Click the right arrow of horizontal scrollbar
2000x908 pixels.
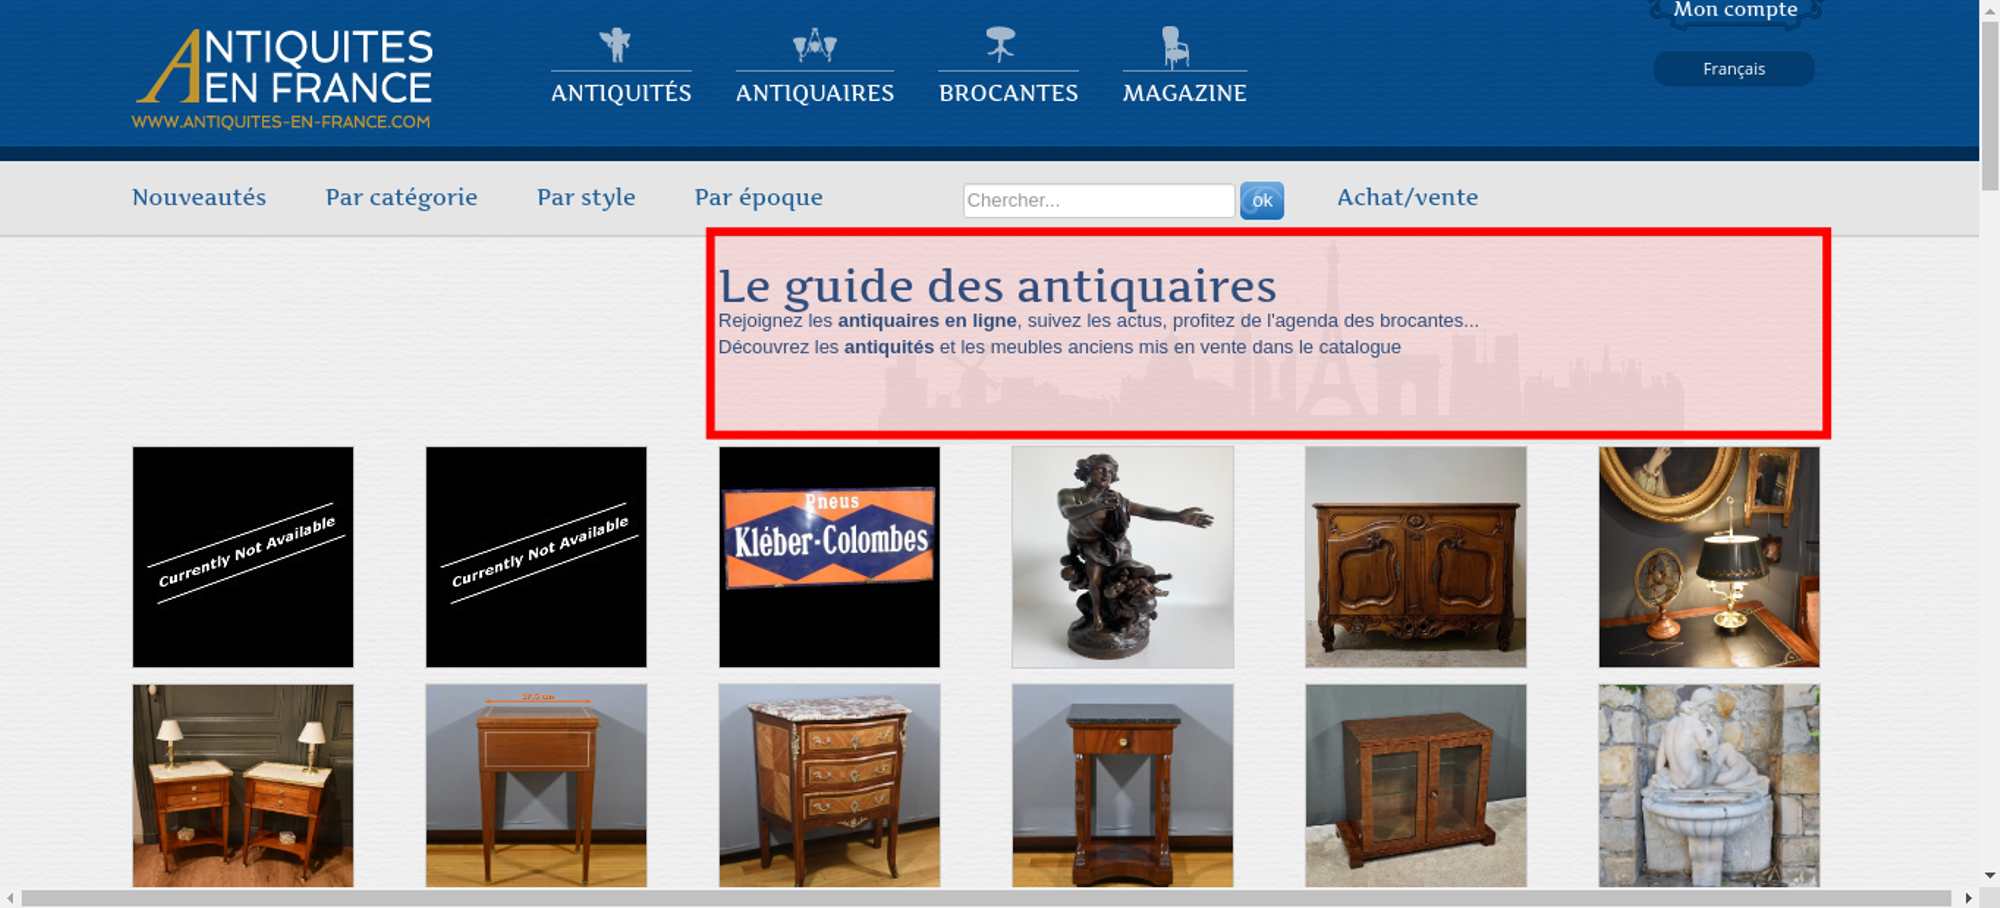point(1968,898)
